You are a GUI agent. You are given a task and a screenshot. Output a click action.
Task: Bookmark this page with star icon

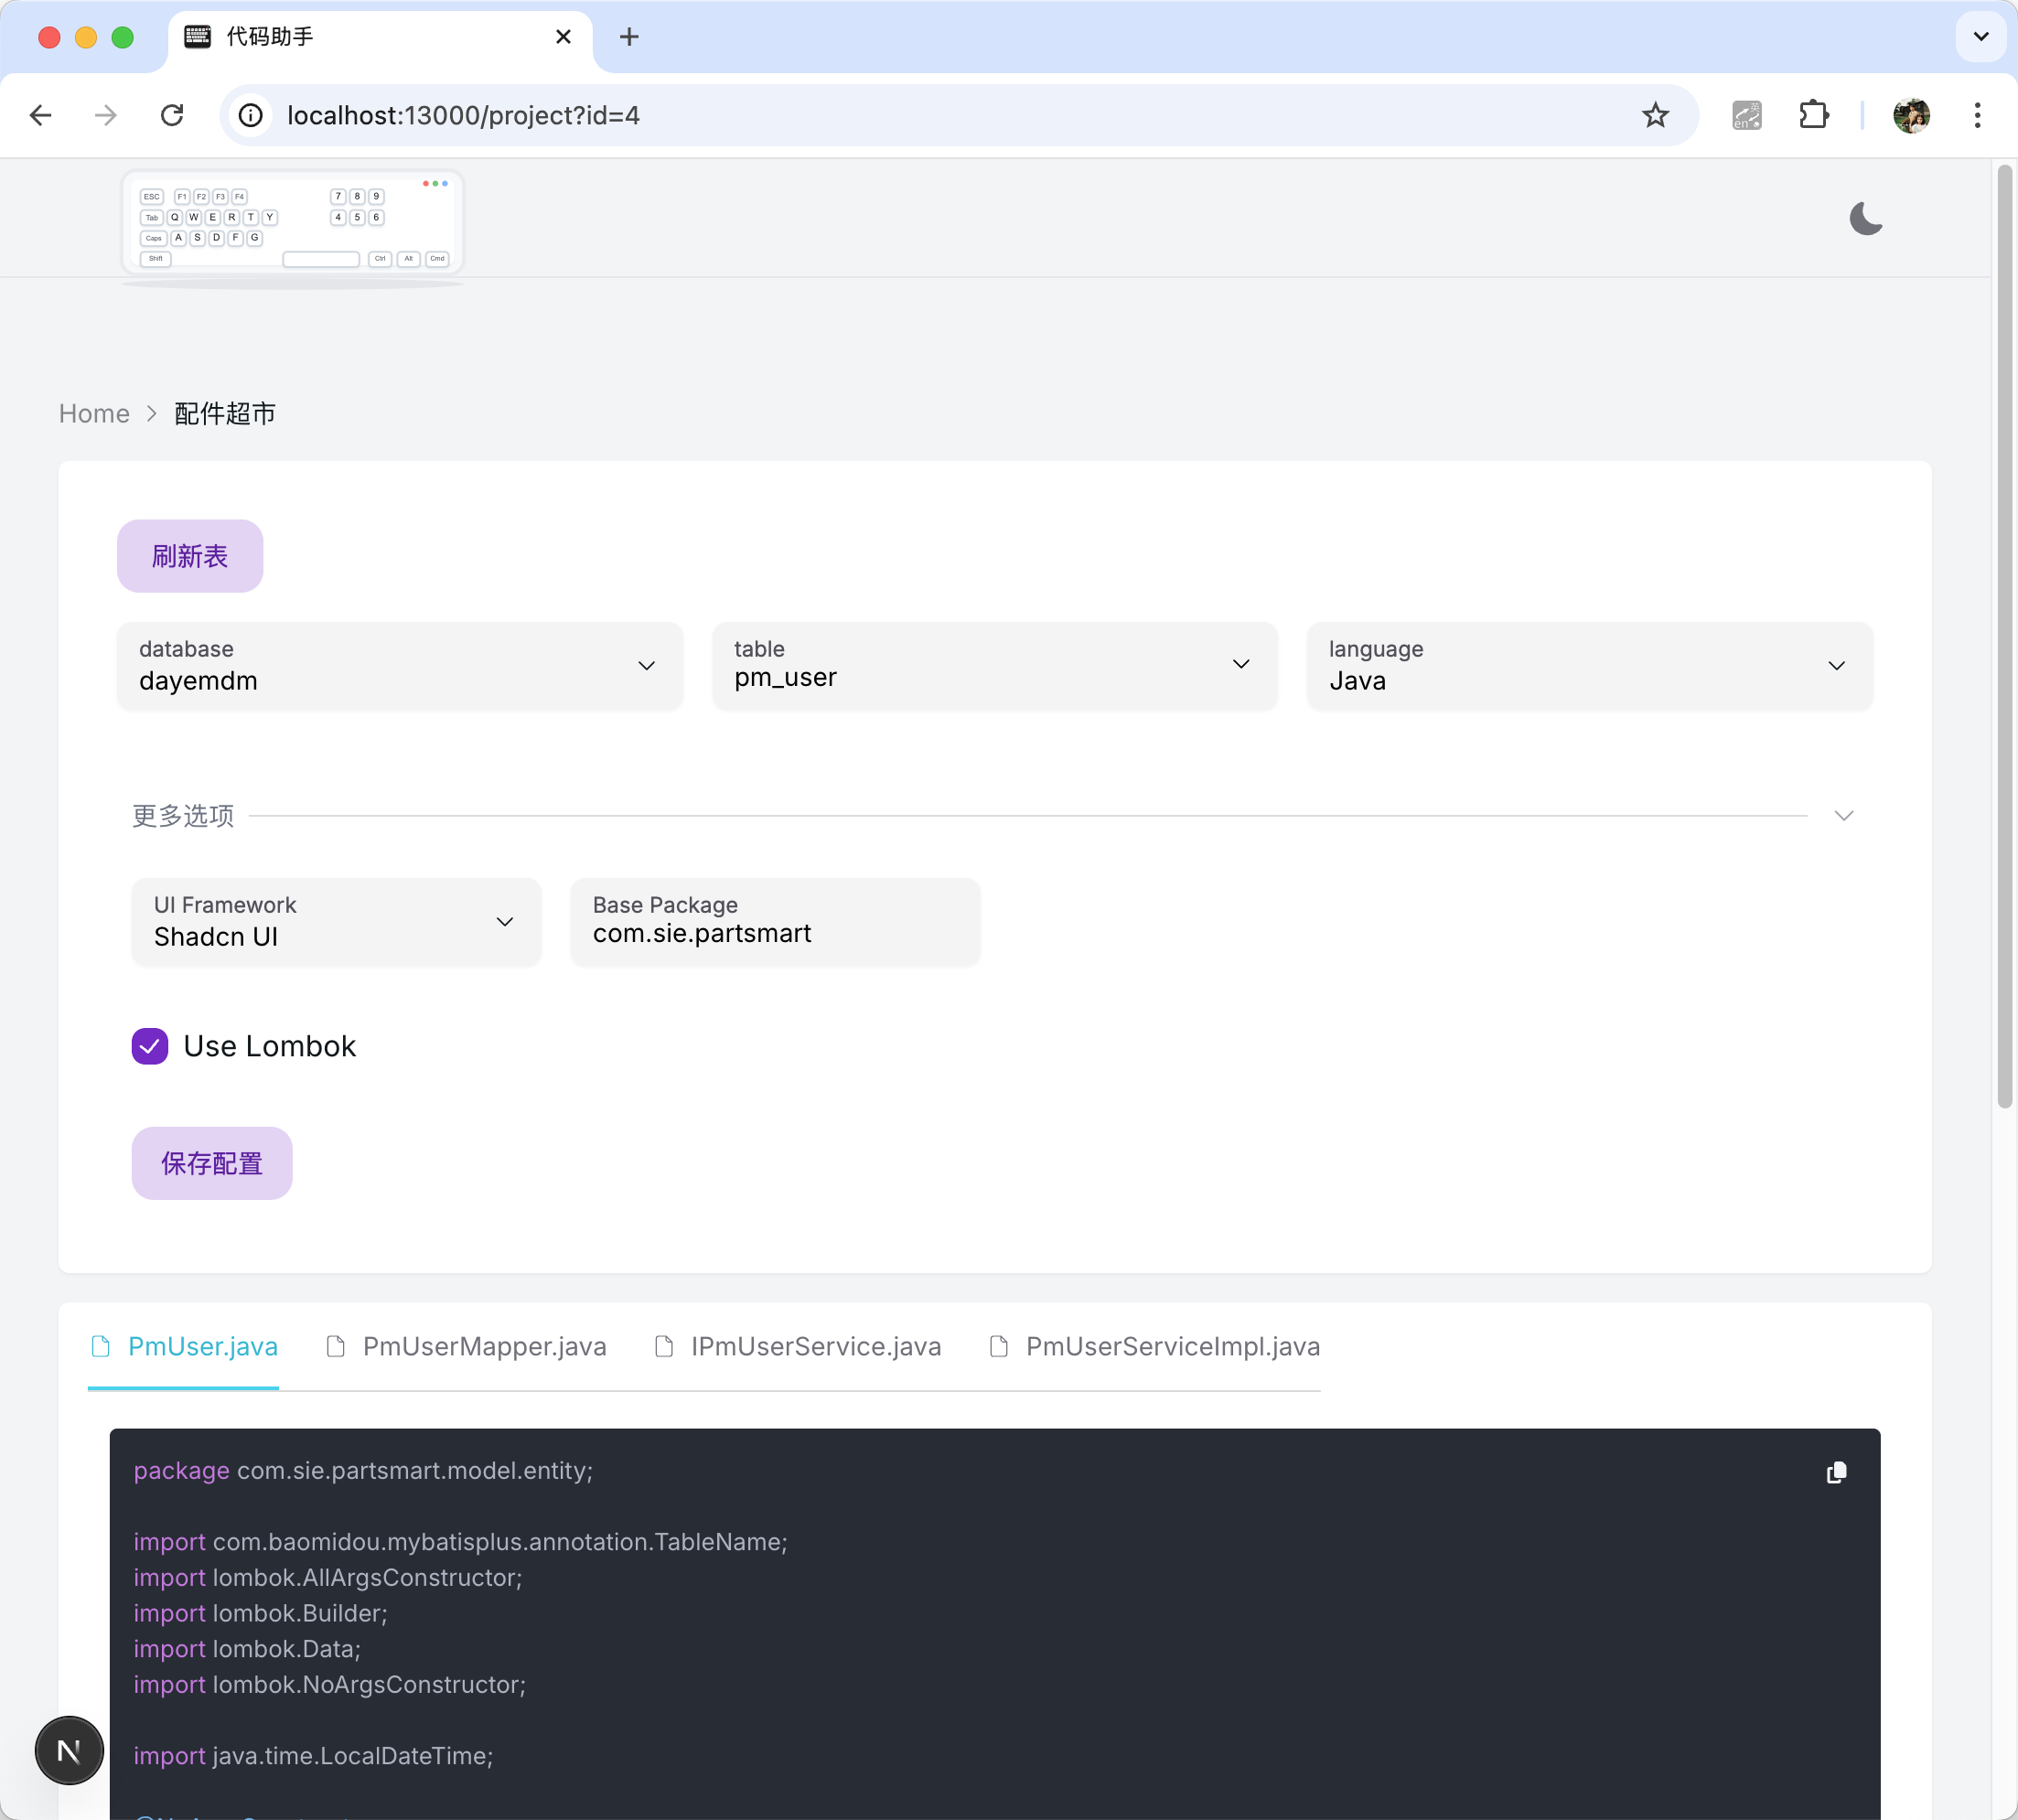coord(1655,116)
